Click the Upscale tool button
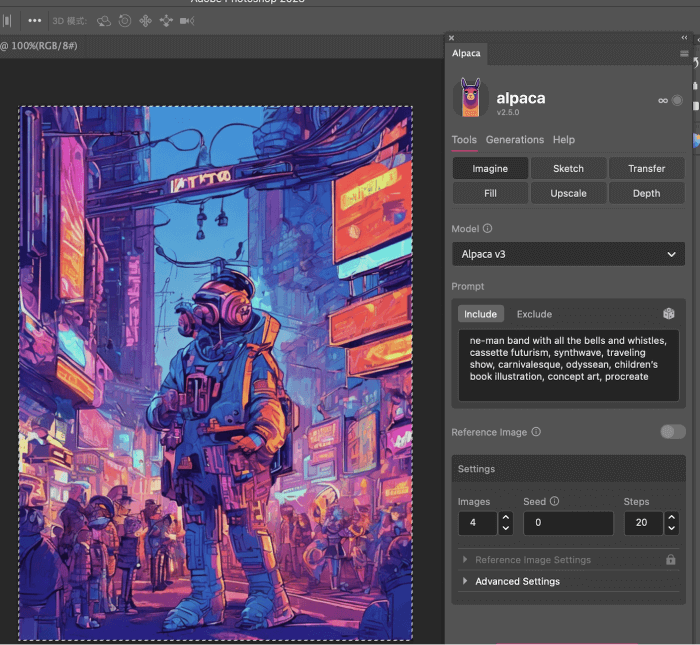This screenshot has width=700, height=645. pos(568,193)
